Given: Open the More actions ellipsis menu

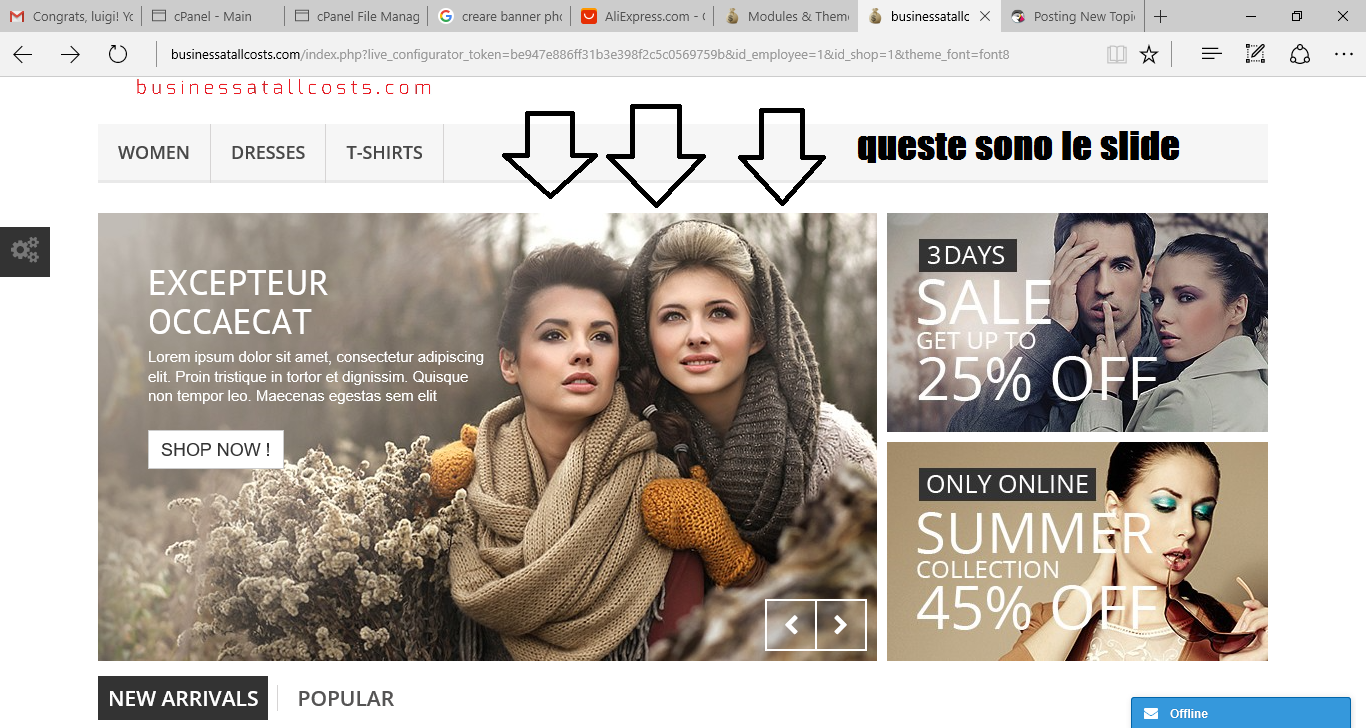Looking at the screenshot, I should point(1344,54).
